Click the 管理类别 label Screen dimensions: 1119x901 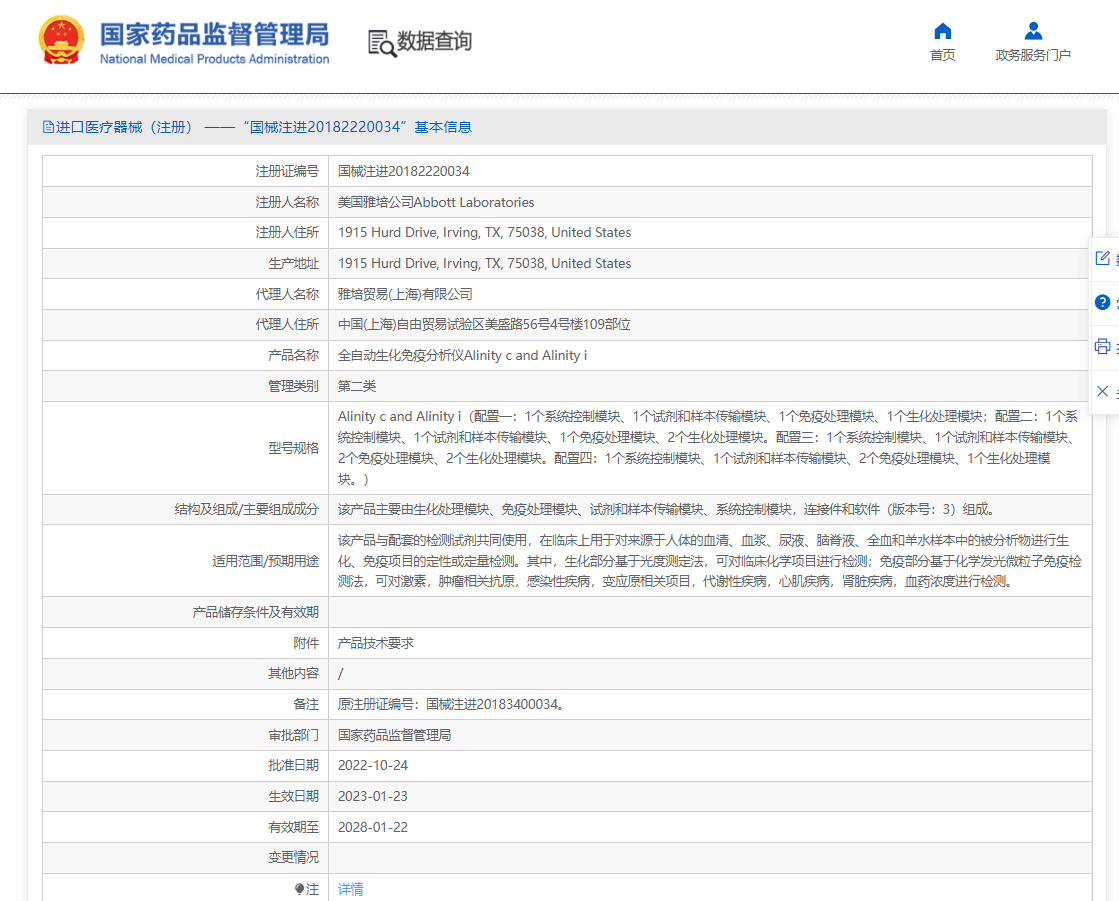293,386
